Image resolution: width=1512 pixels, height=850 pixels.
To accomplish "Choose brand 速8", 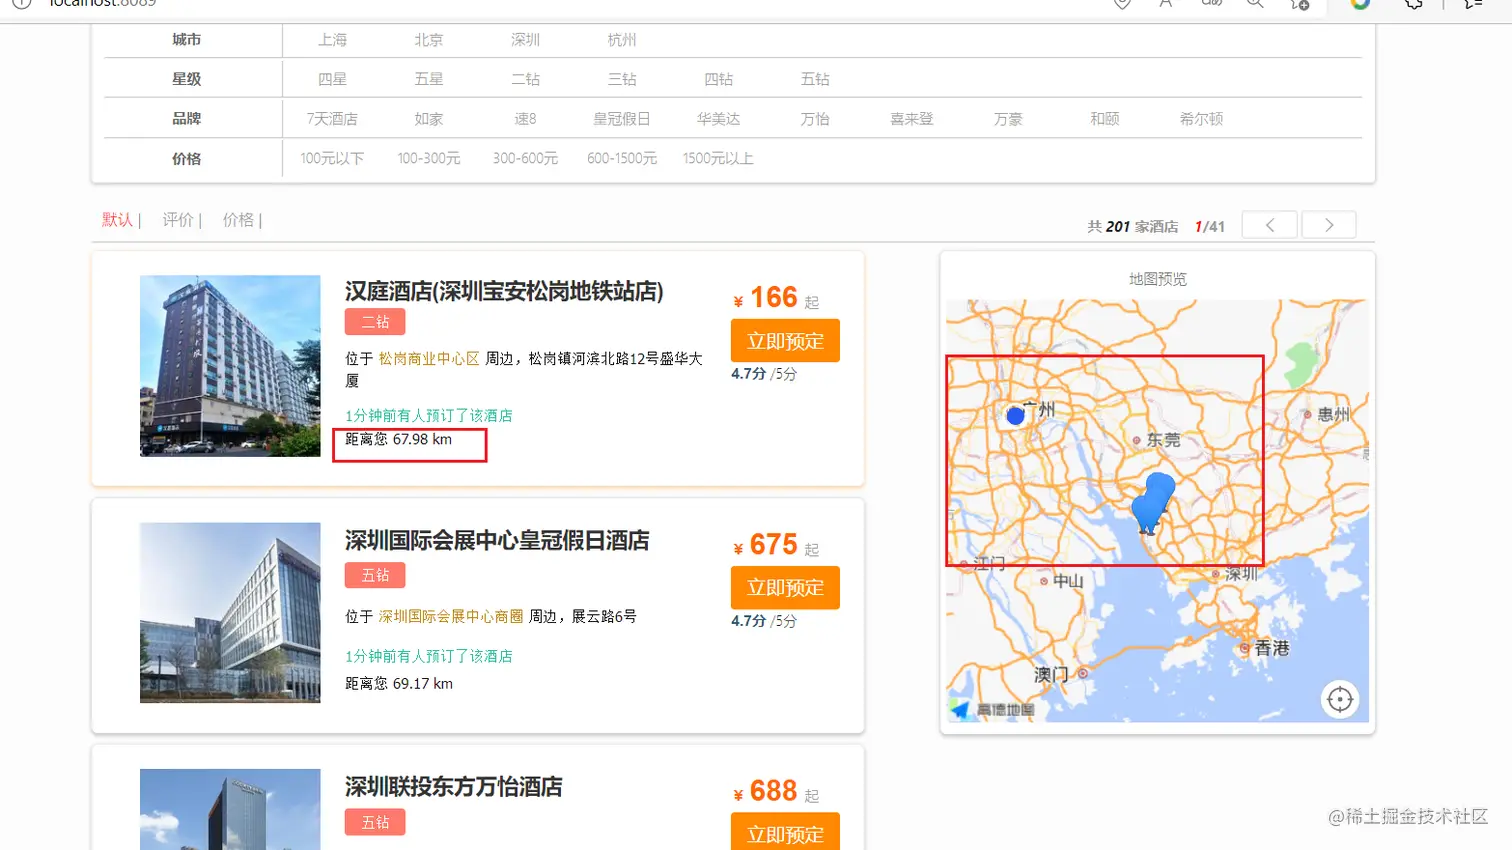I will [x=525, y=119].
